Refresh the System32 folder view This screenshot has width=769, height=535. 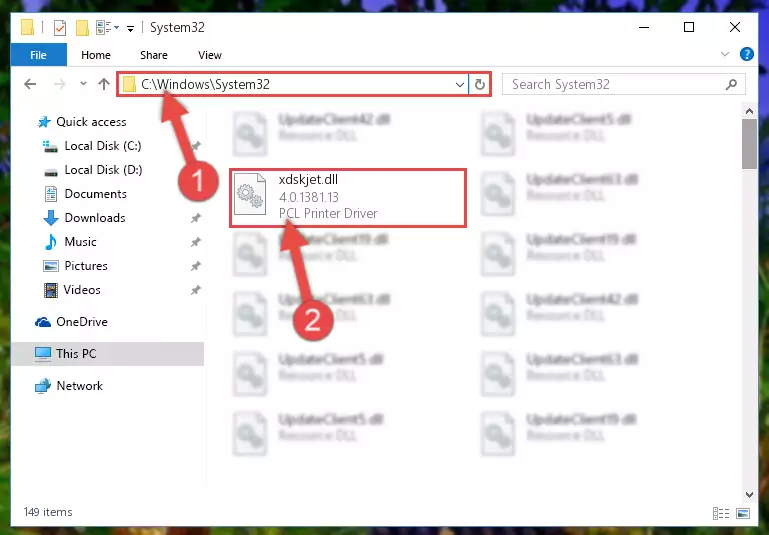tap(480, 84)
